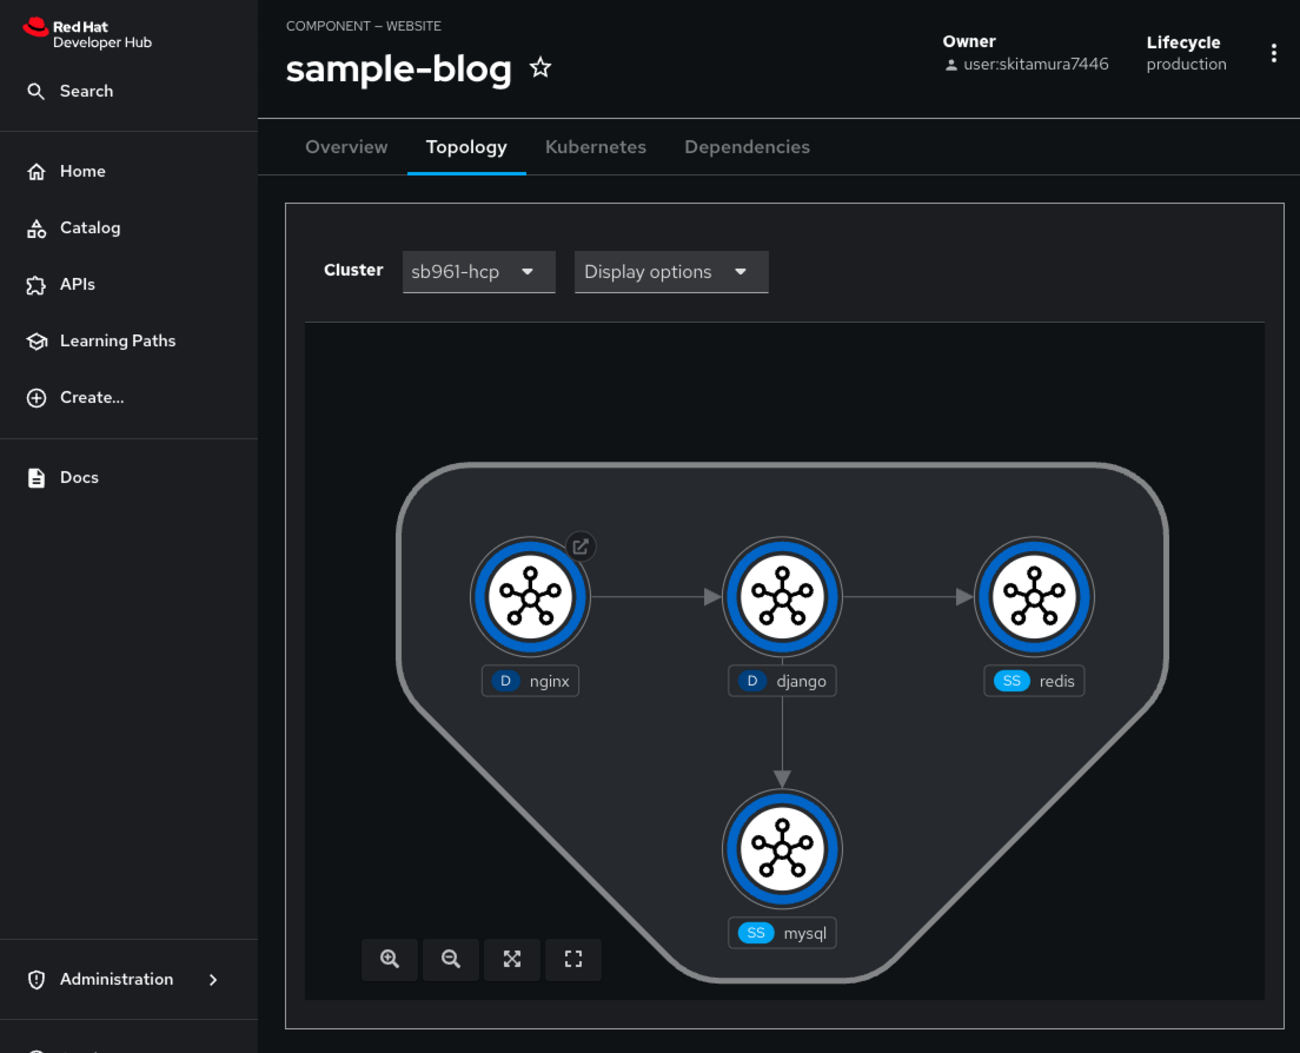Switch to the Dependencies tab
Image resolution: width=1300 pixels, height=1053 pixels.
746,147
